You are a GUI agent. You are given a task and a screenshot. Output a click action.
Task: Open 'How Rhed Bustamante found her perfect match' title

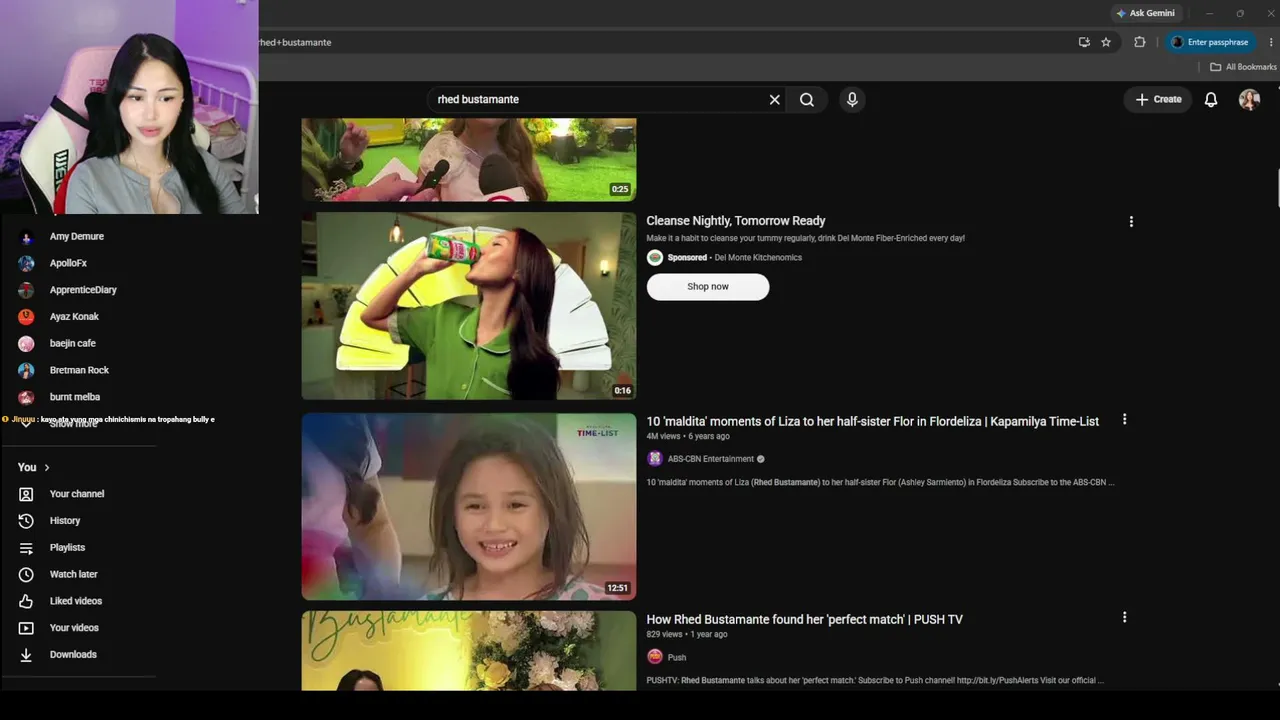coord(805,620)
